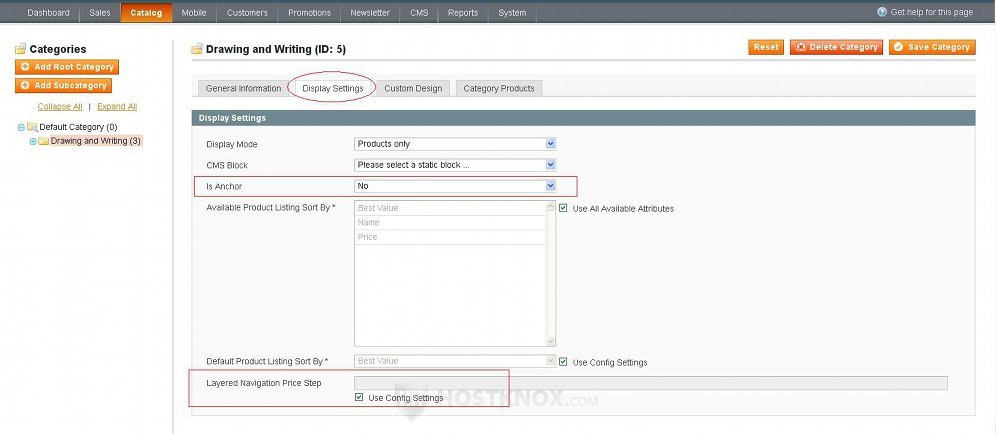Click the help question mark icon
Viewport: 996px width, 434px height.
(882, 12)
